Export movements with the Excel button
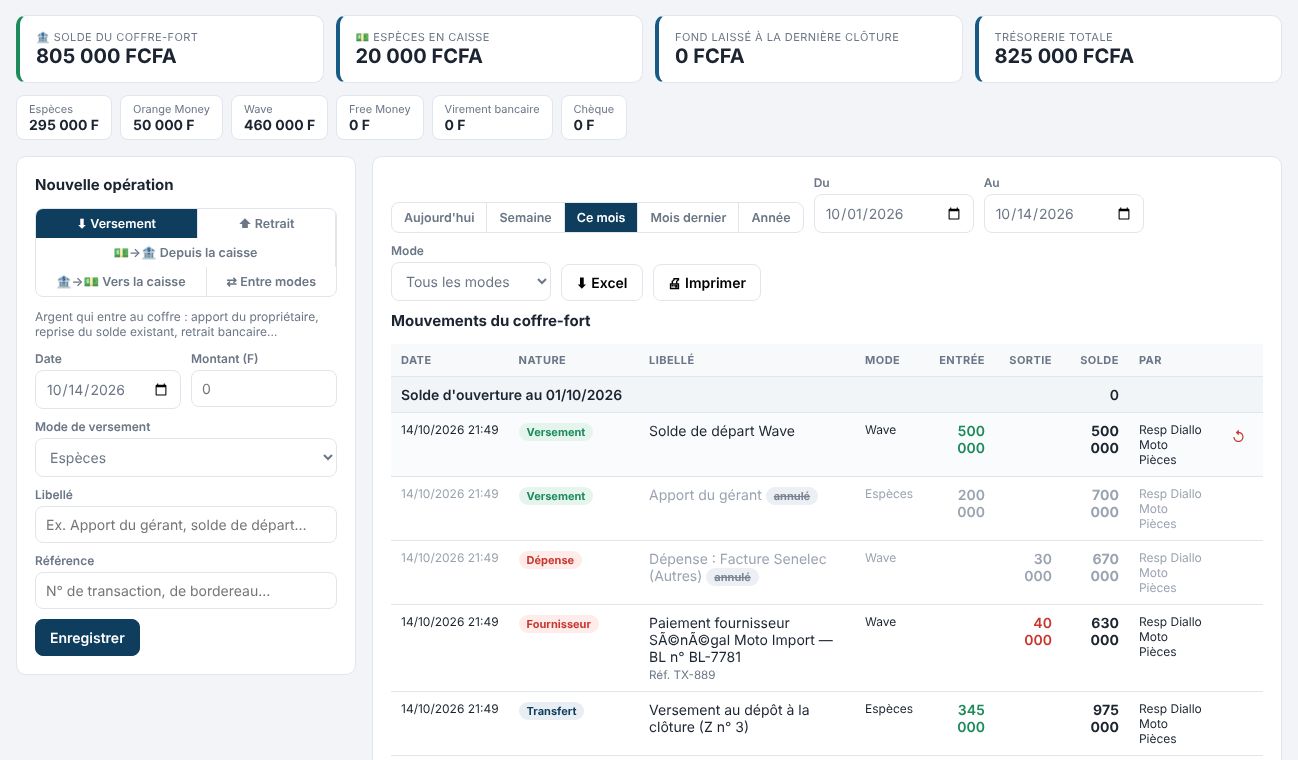 pos(602,283)
